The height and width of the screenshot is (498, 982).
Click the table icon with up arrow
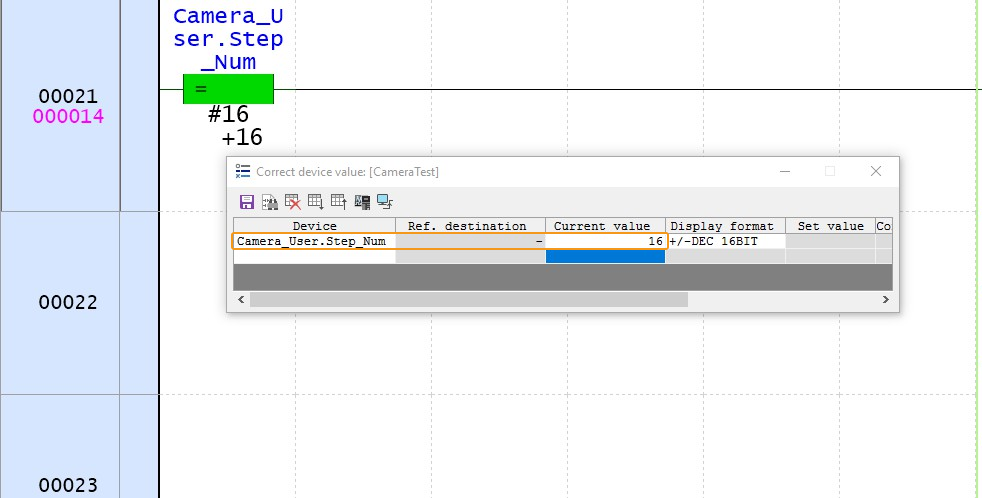click(338, 201)
